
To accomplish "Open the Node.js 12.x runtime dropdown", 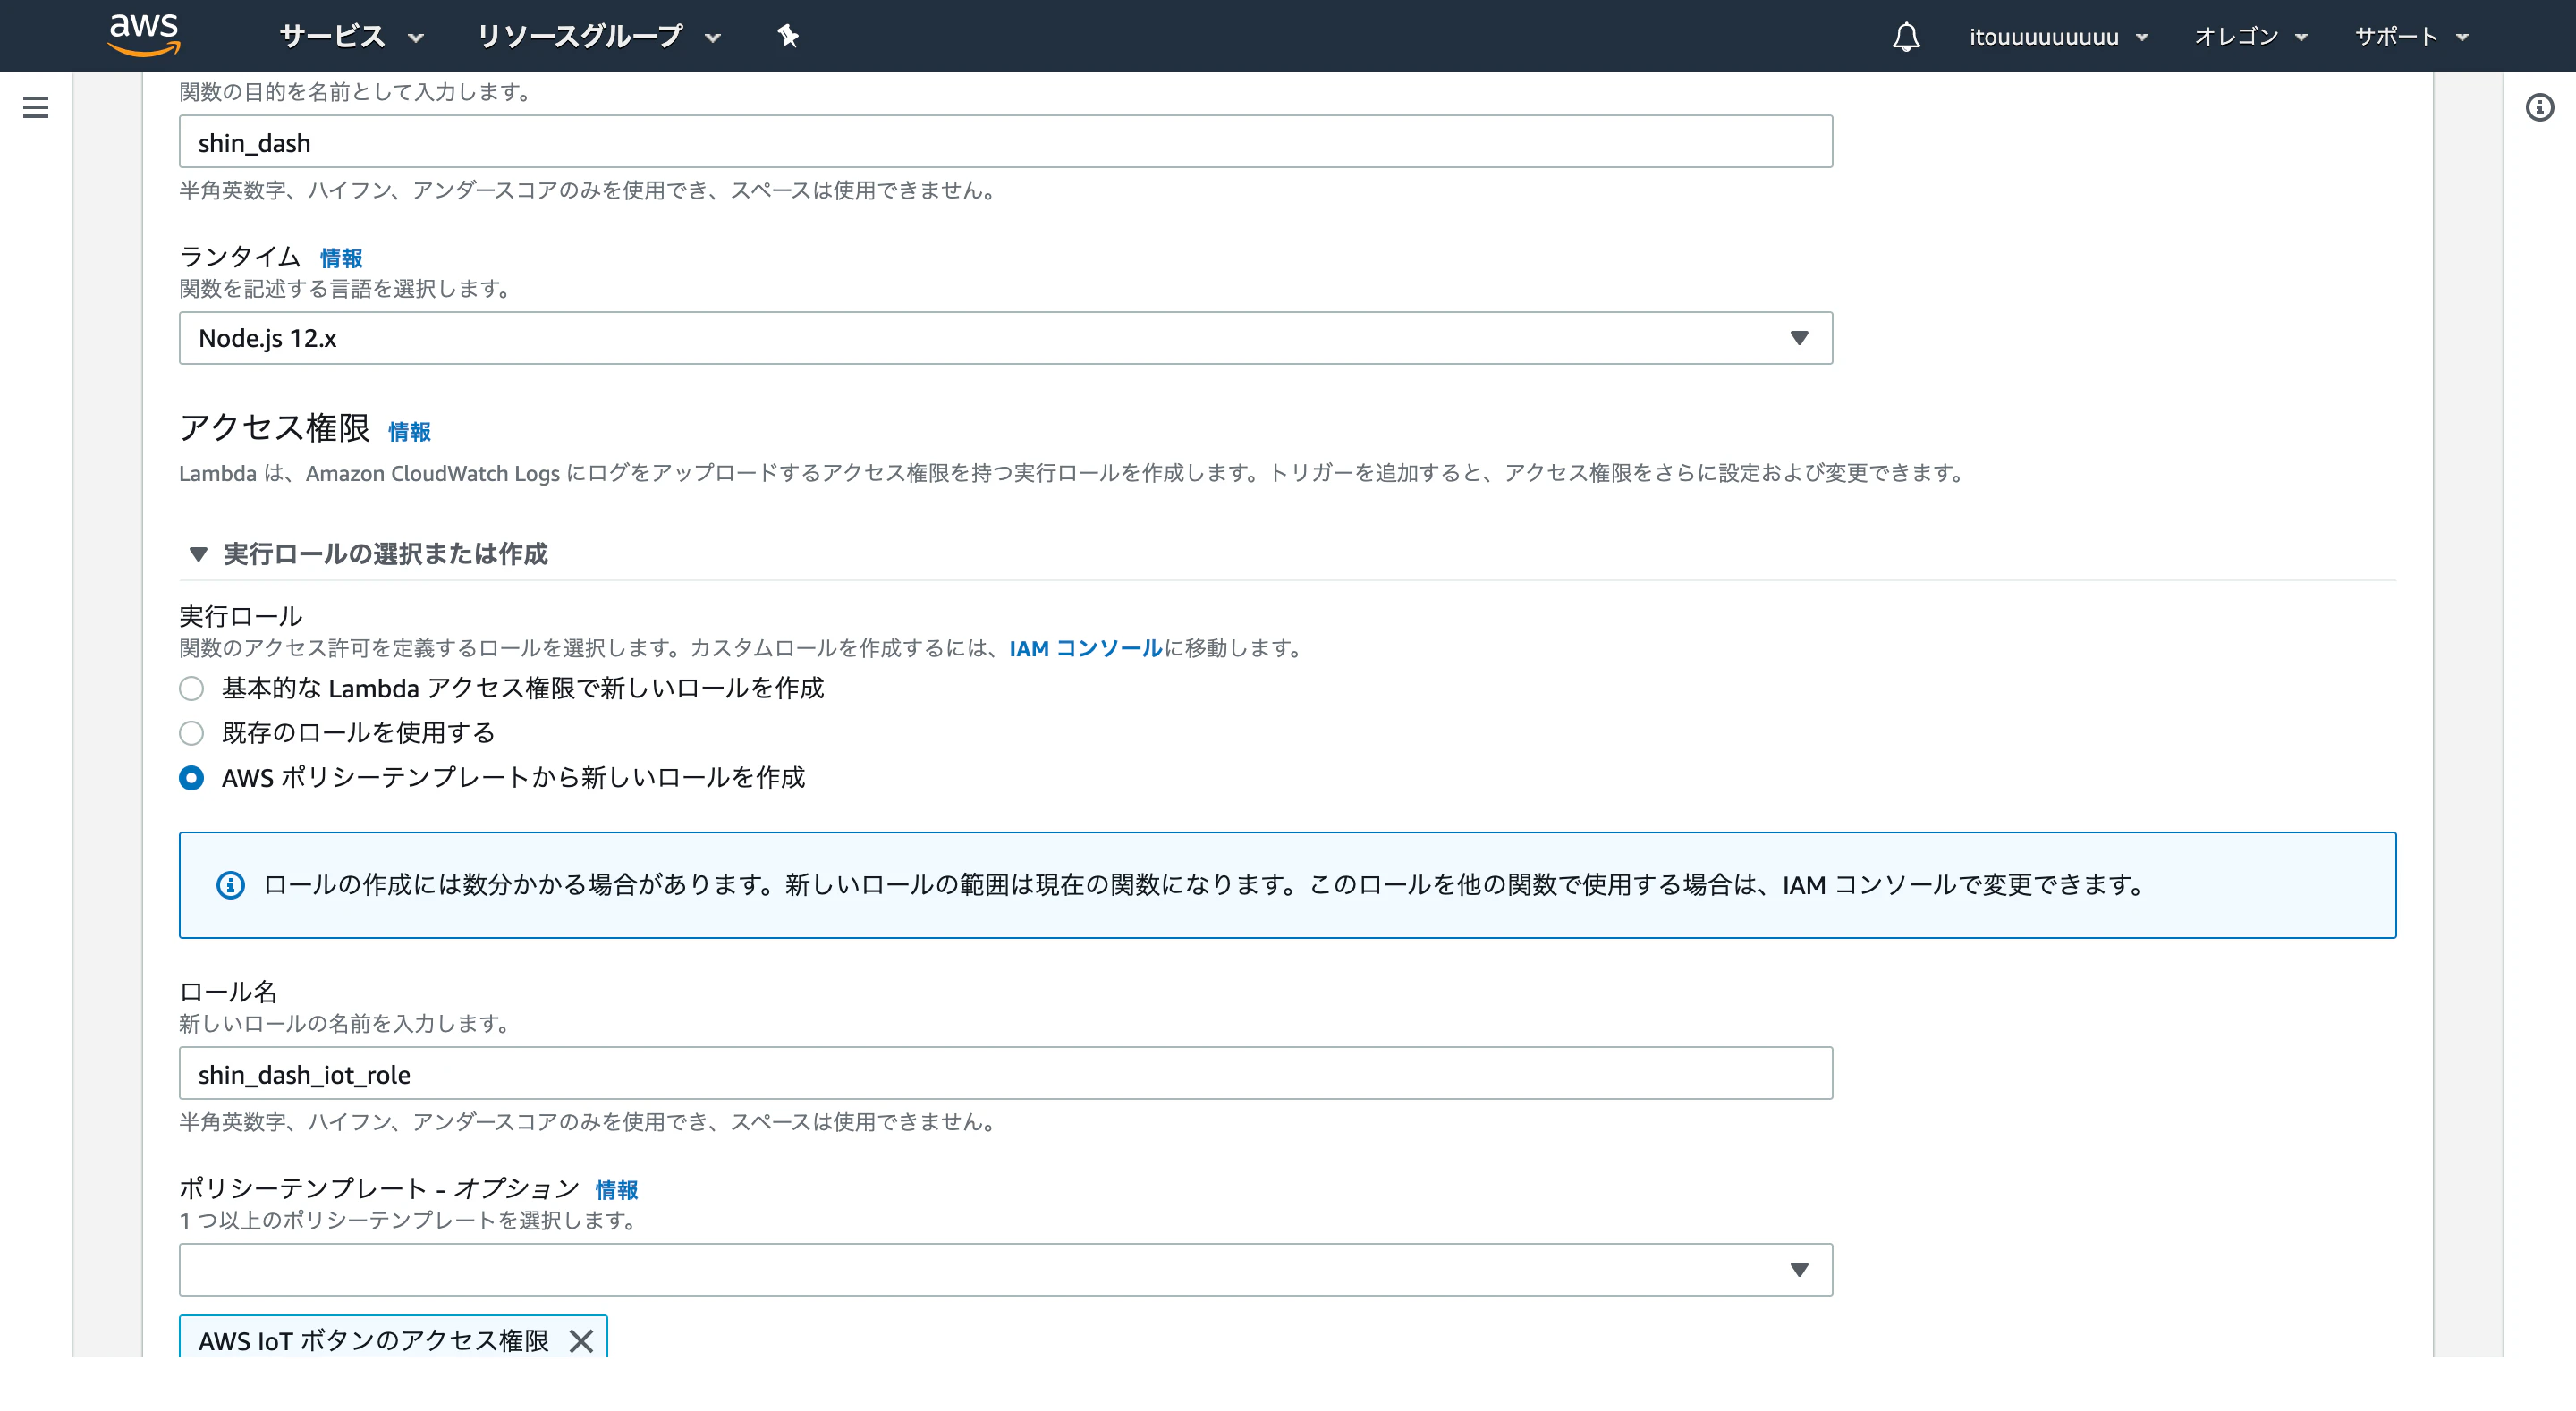I will [x=1005, y=338].
